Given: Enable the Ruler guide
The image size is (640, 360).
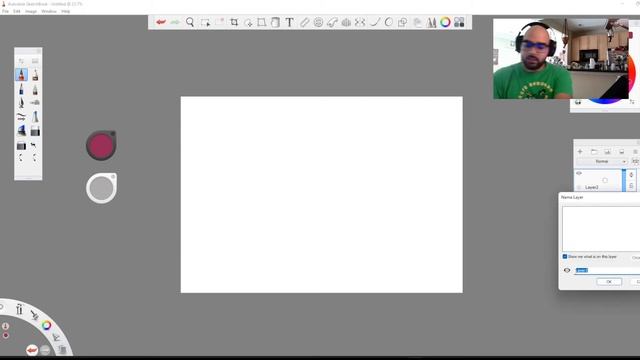Looking at the screenshot, I should point(304,22).
